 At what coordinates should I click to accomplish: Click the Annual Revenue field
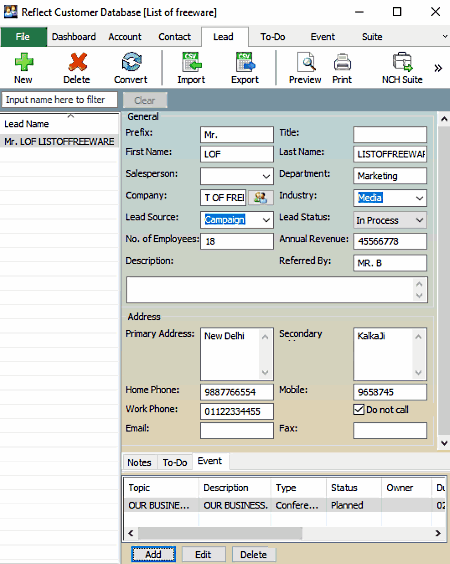(390, 241)
